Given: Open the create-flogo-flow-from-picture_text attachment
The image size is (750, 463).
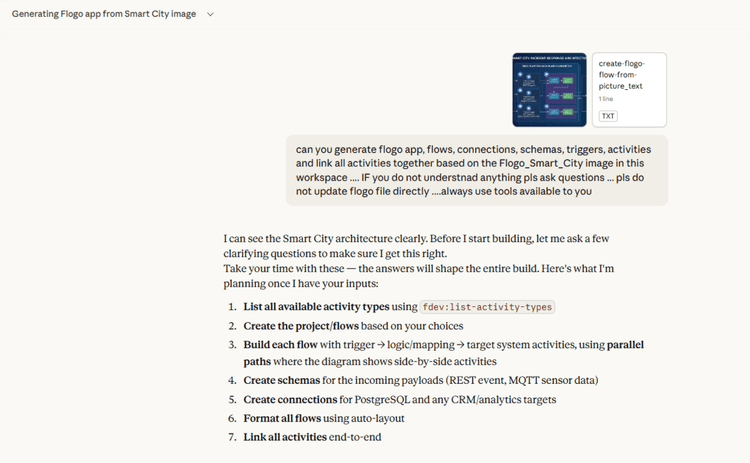Looking at the screenshot, I should coord(629,90).
